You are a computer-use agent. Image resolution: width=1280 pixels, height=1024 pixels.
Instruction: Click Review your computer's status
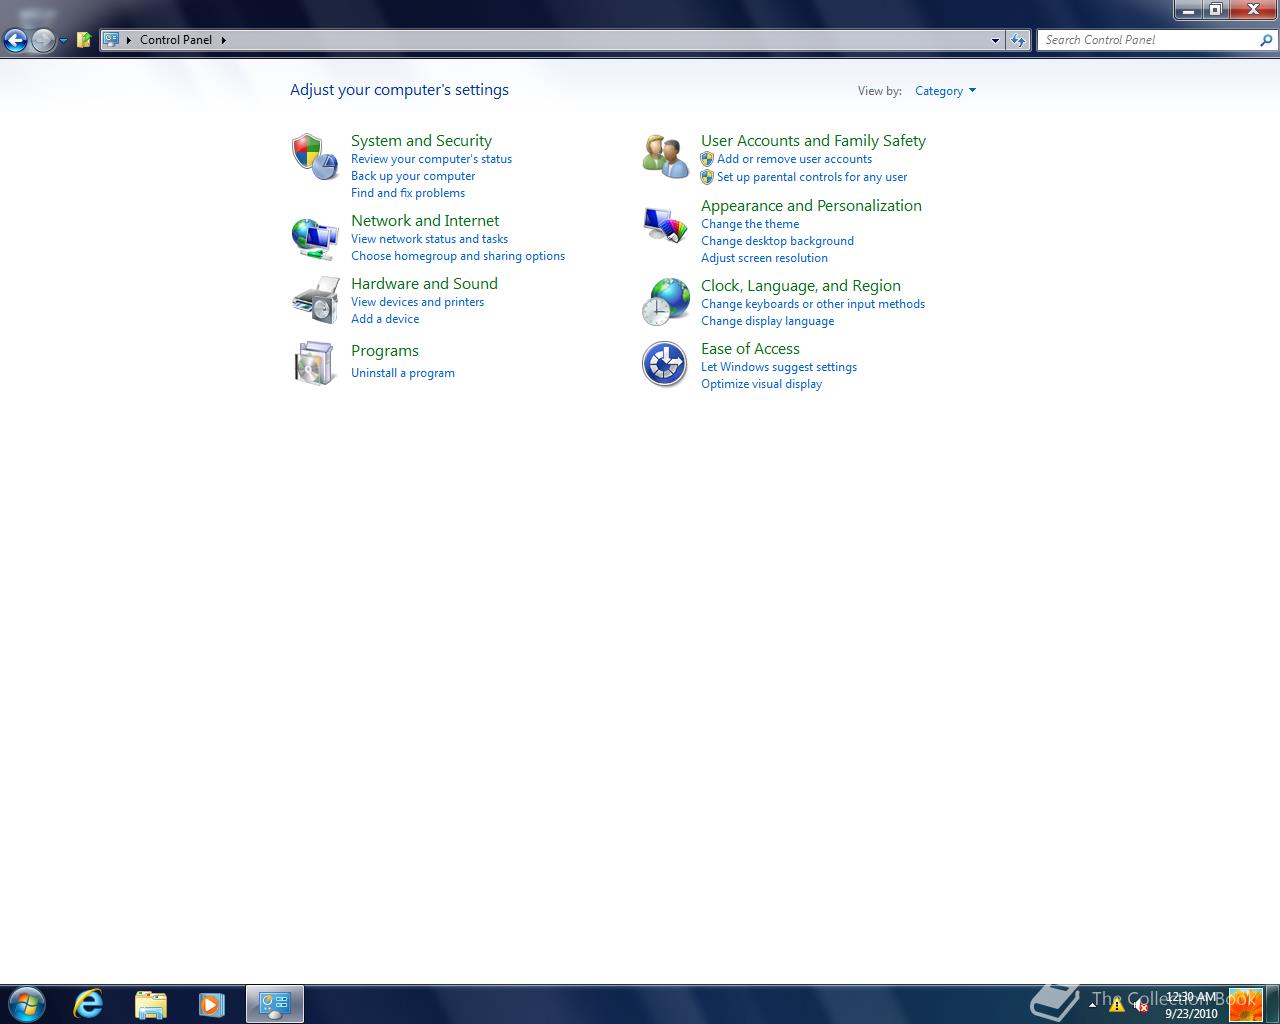(431, 159)
